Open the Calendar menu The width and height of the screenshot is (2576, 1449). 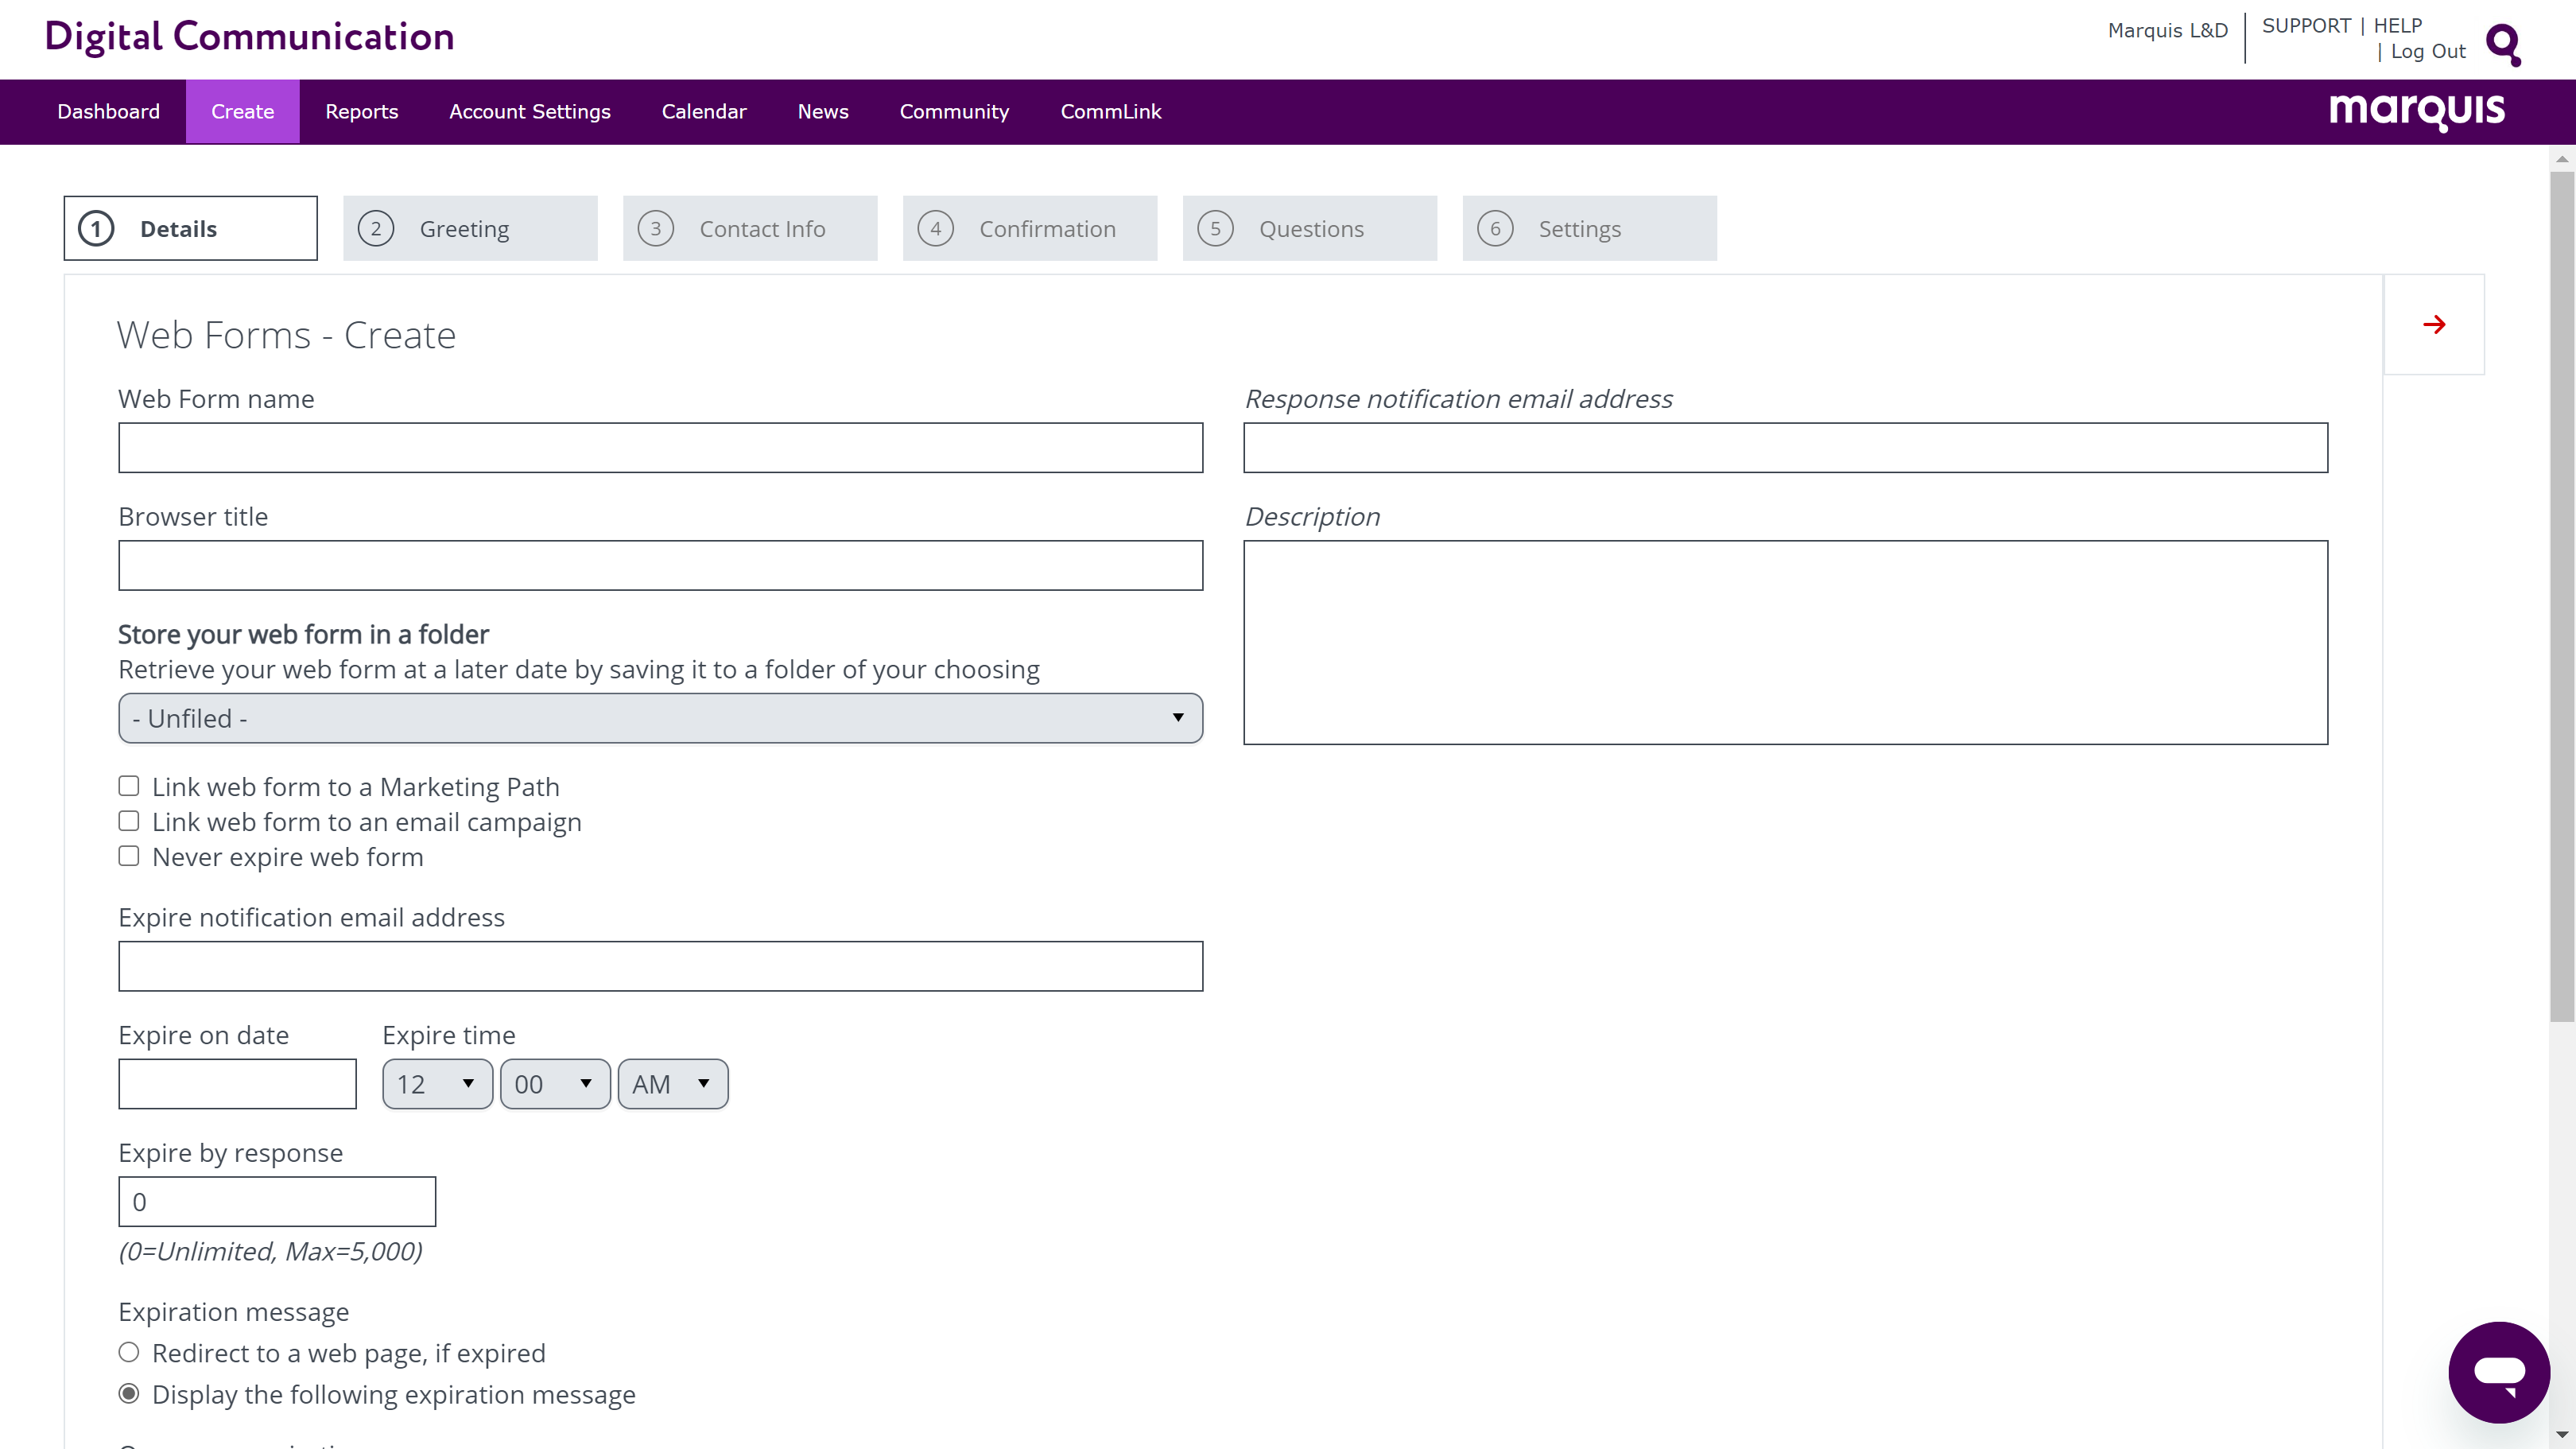tap(704, 111)
